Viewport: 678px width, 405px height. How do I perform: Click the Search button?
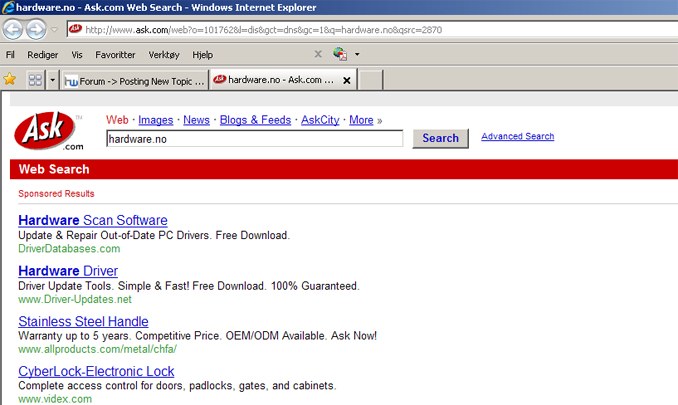click(440, 138)
